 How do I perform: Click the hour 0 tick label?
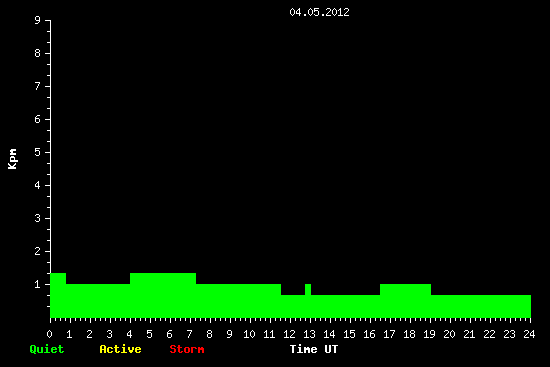pyautogui.click(x=49, y=334)
